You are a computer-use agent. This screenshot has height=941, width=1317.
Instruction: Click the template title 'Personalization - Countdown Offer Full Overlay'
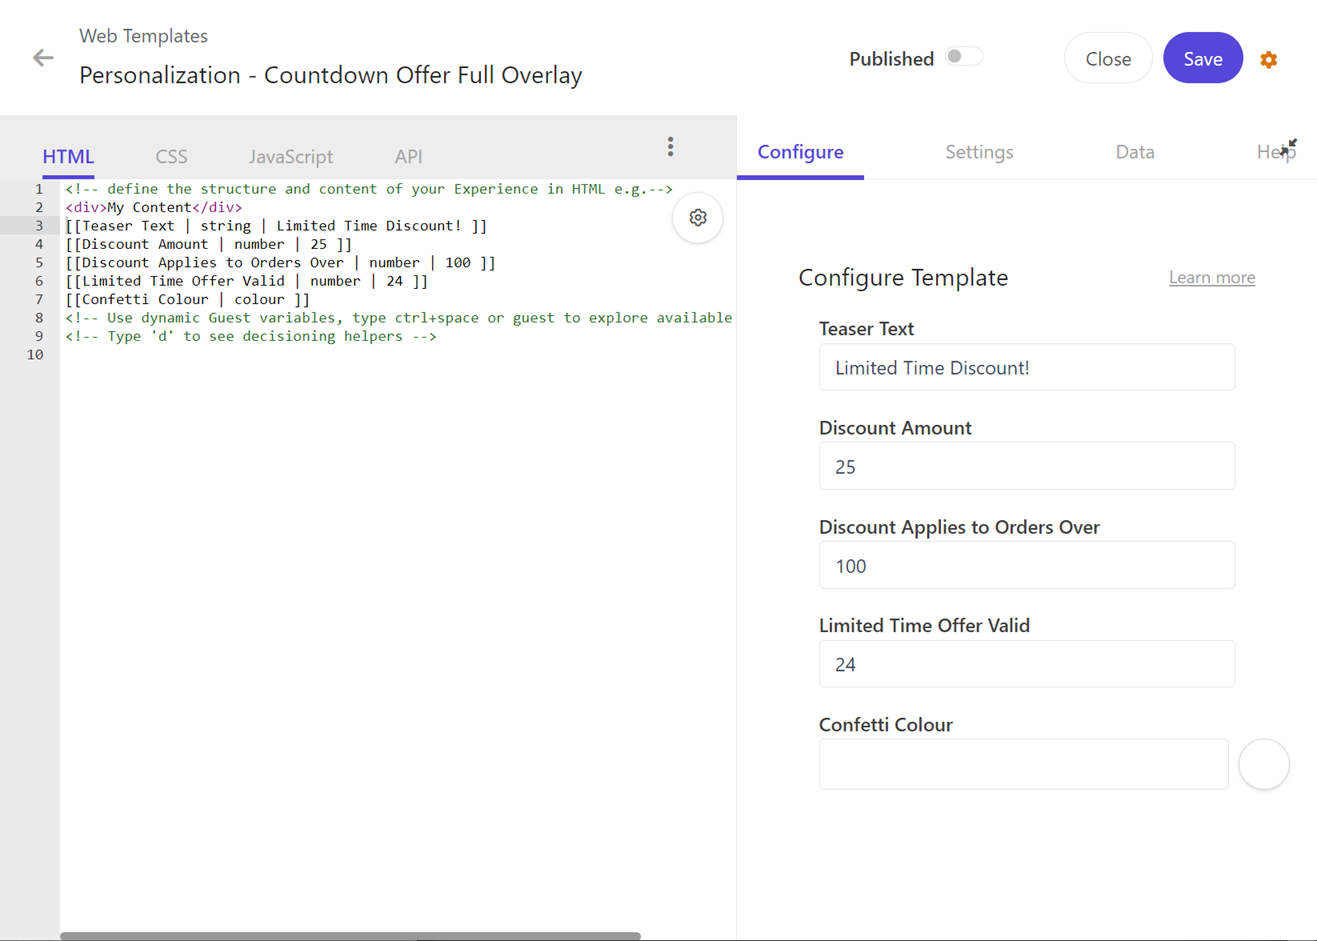point(331,75)
